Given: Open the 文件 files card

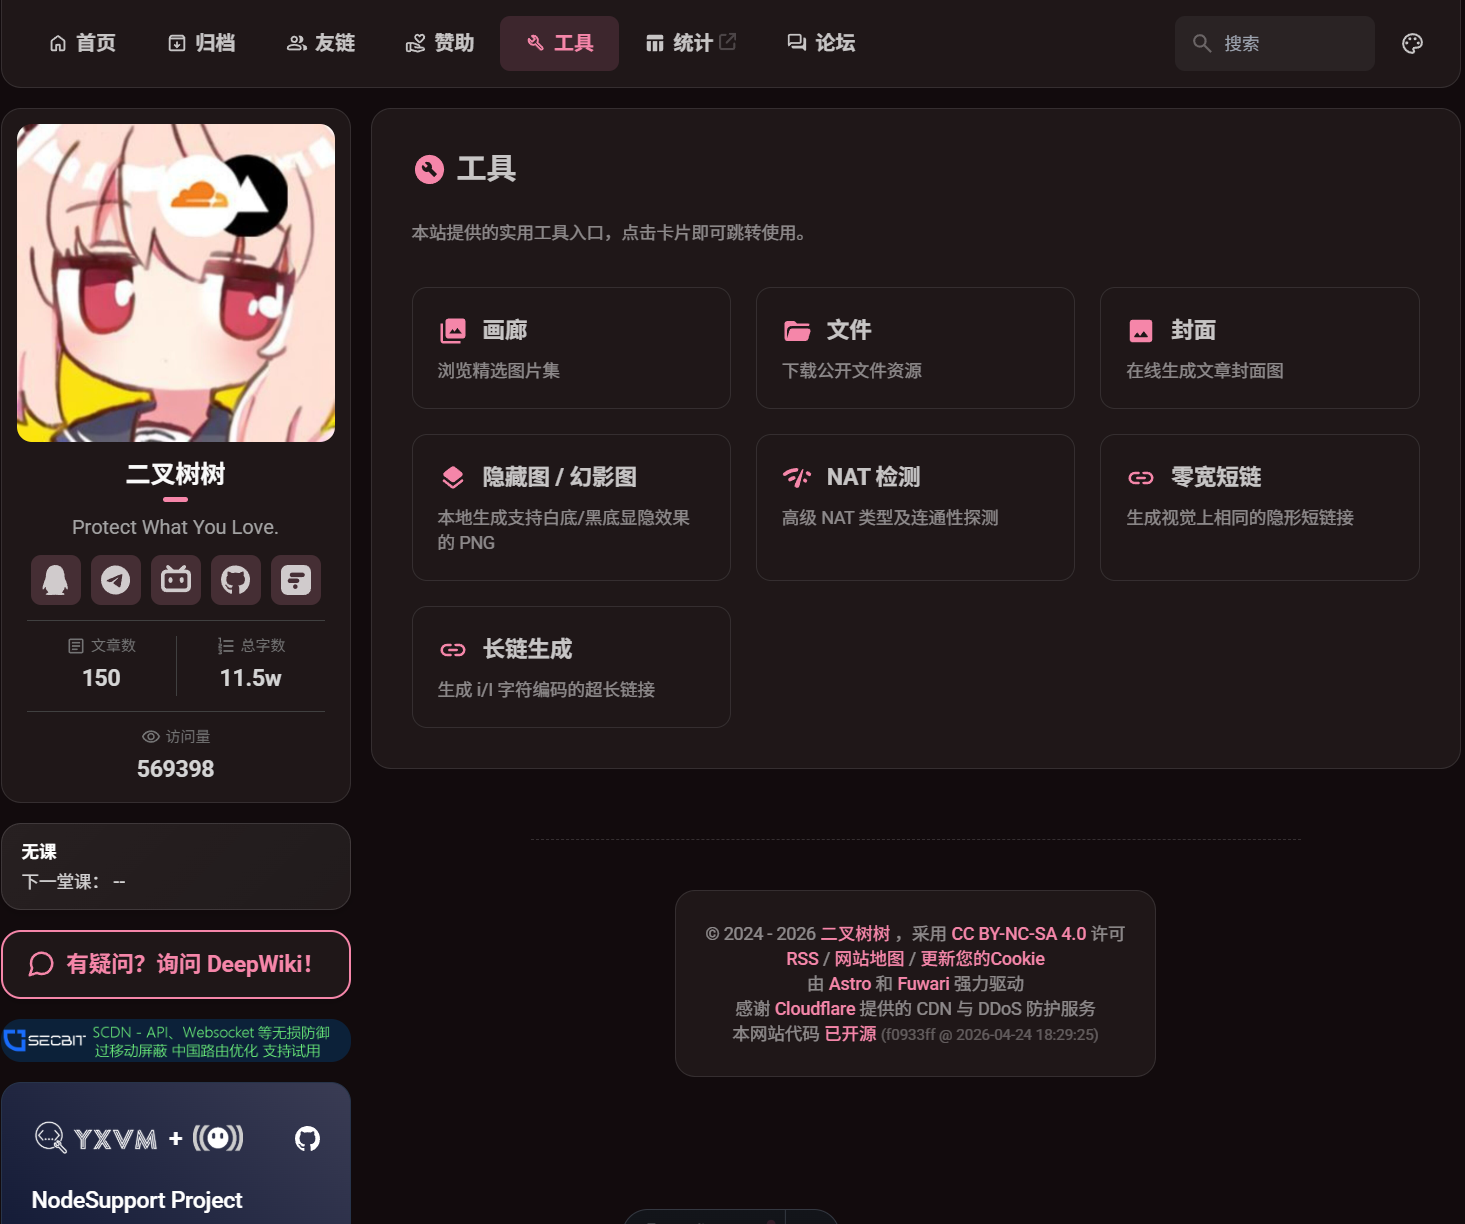Looking at the screenshot, I should pyautogui.click(x=915, y=348).
